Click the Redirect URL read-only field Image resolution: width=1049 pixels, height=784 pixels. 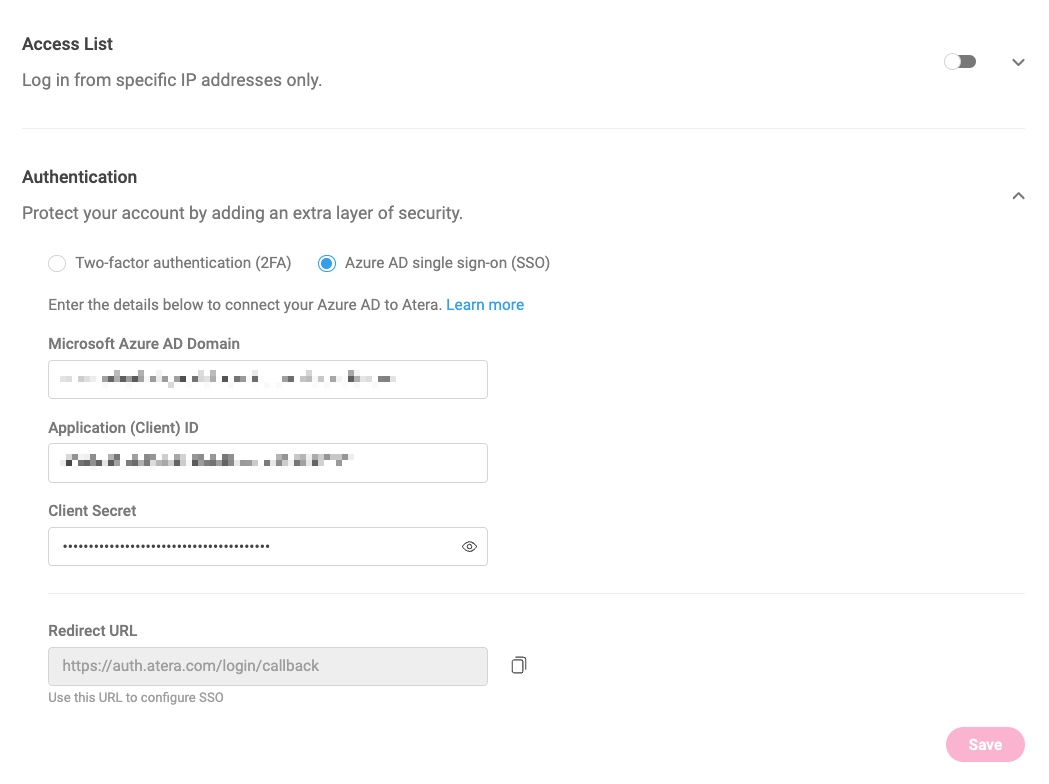[x=268, y=666]
